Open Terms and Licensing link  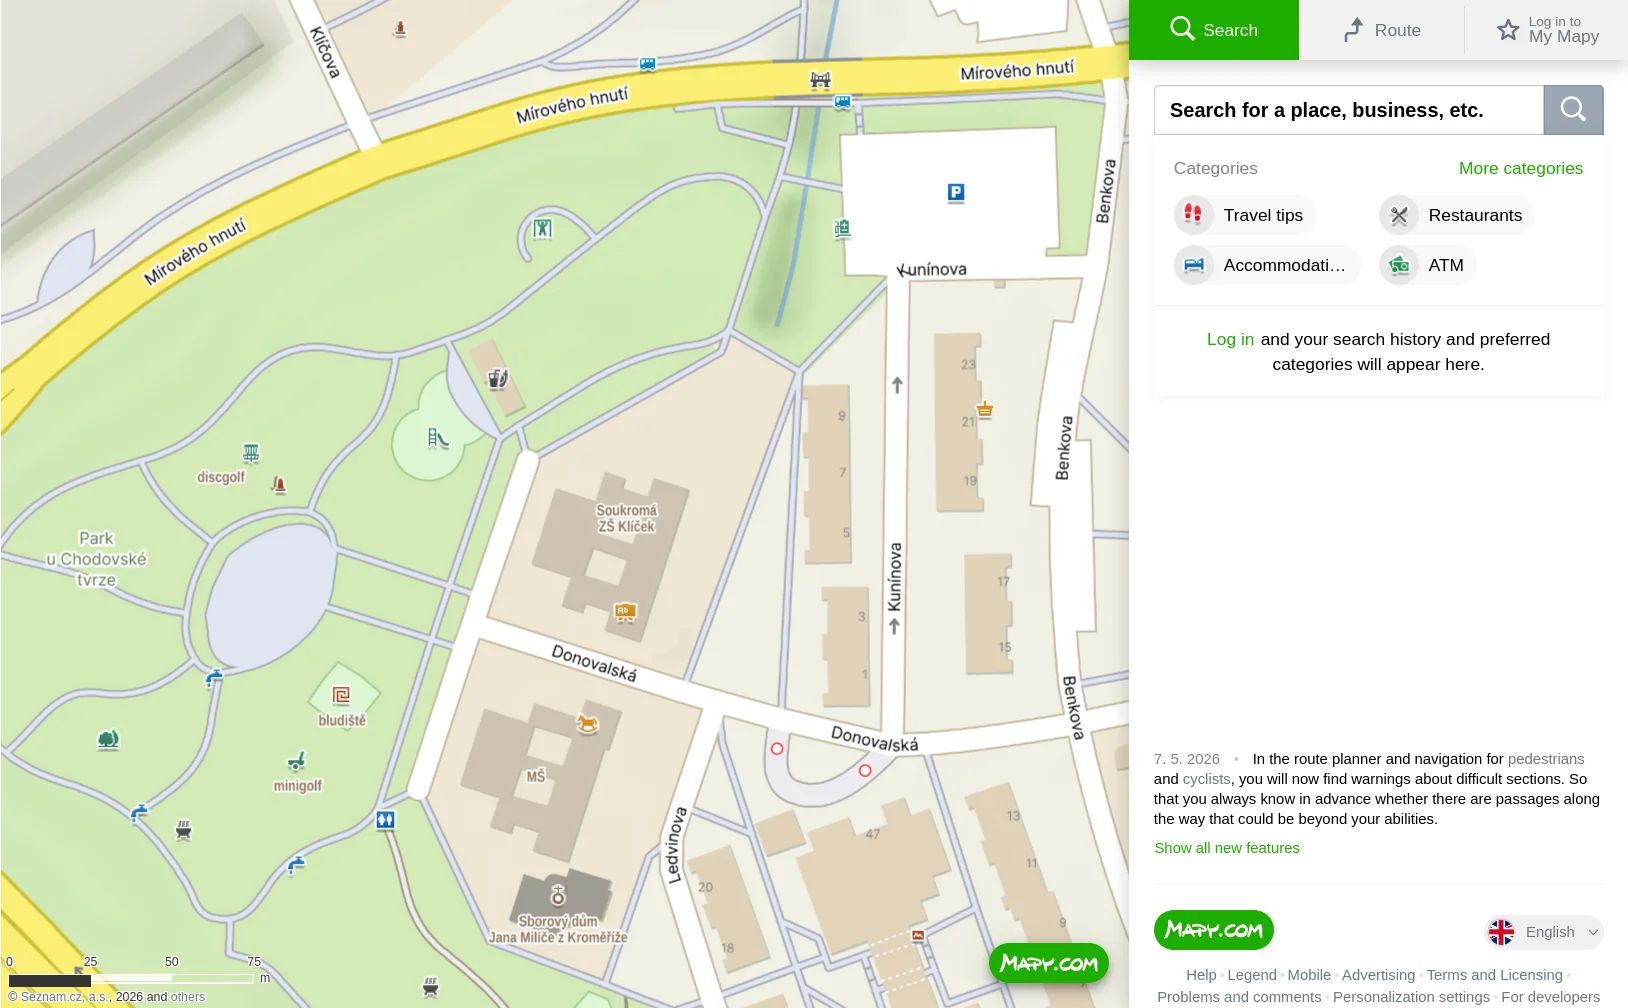click(1494, 975)
